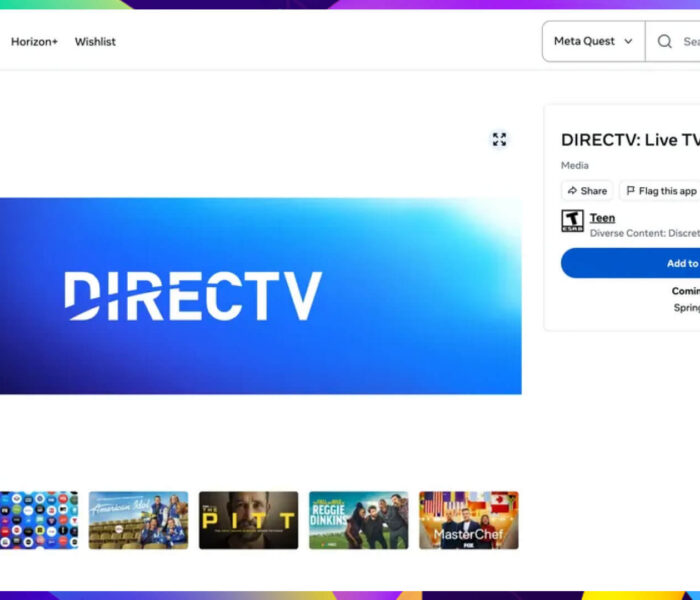
Task: Click the Diverse Content descriptor text
Action: (x=645, y=233)
